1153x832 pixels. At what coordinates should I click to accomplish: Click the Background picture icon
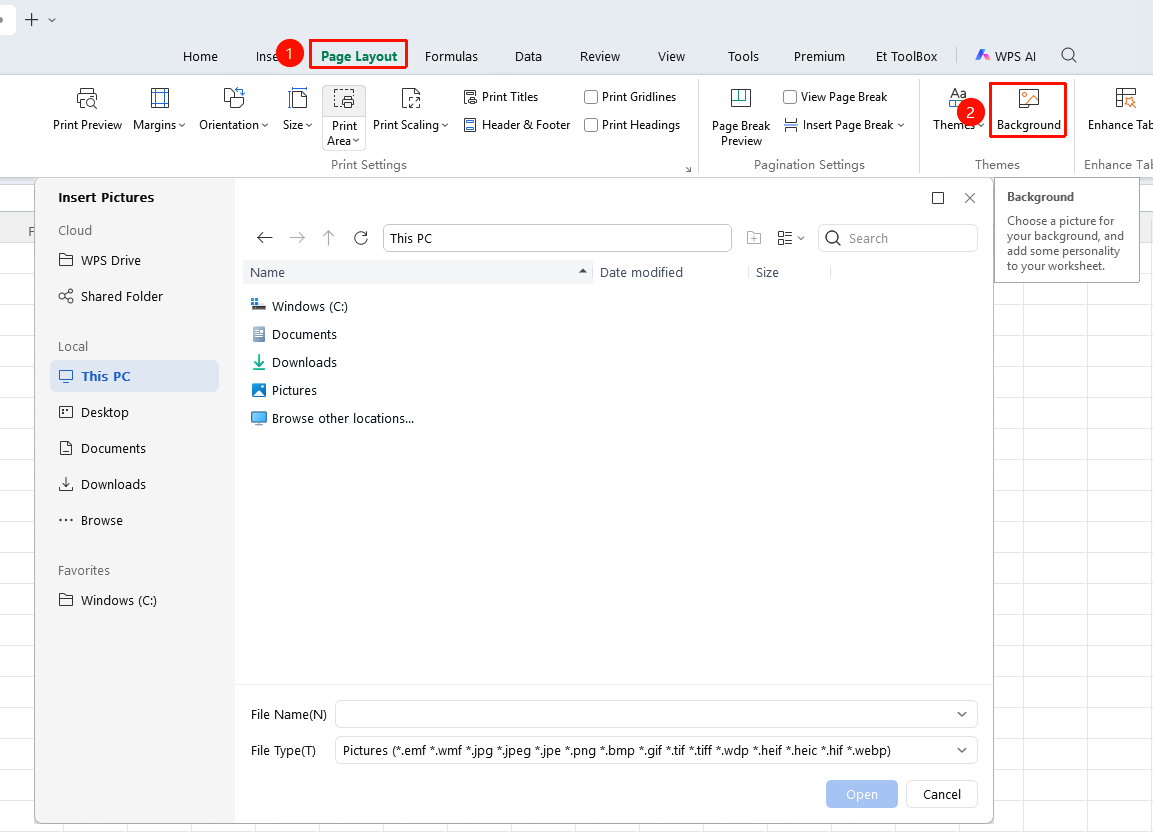click(x=1029, y=98)
